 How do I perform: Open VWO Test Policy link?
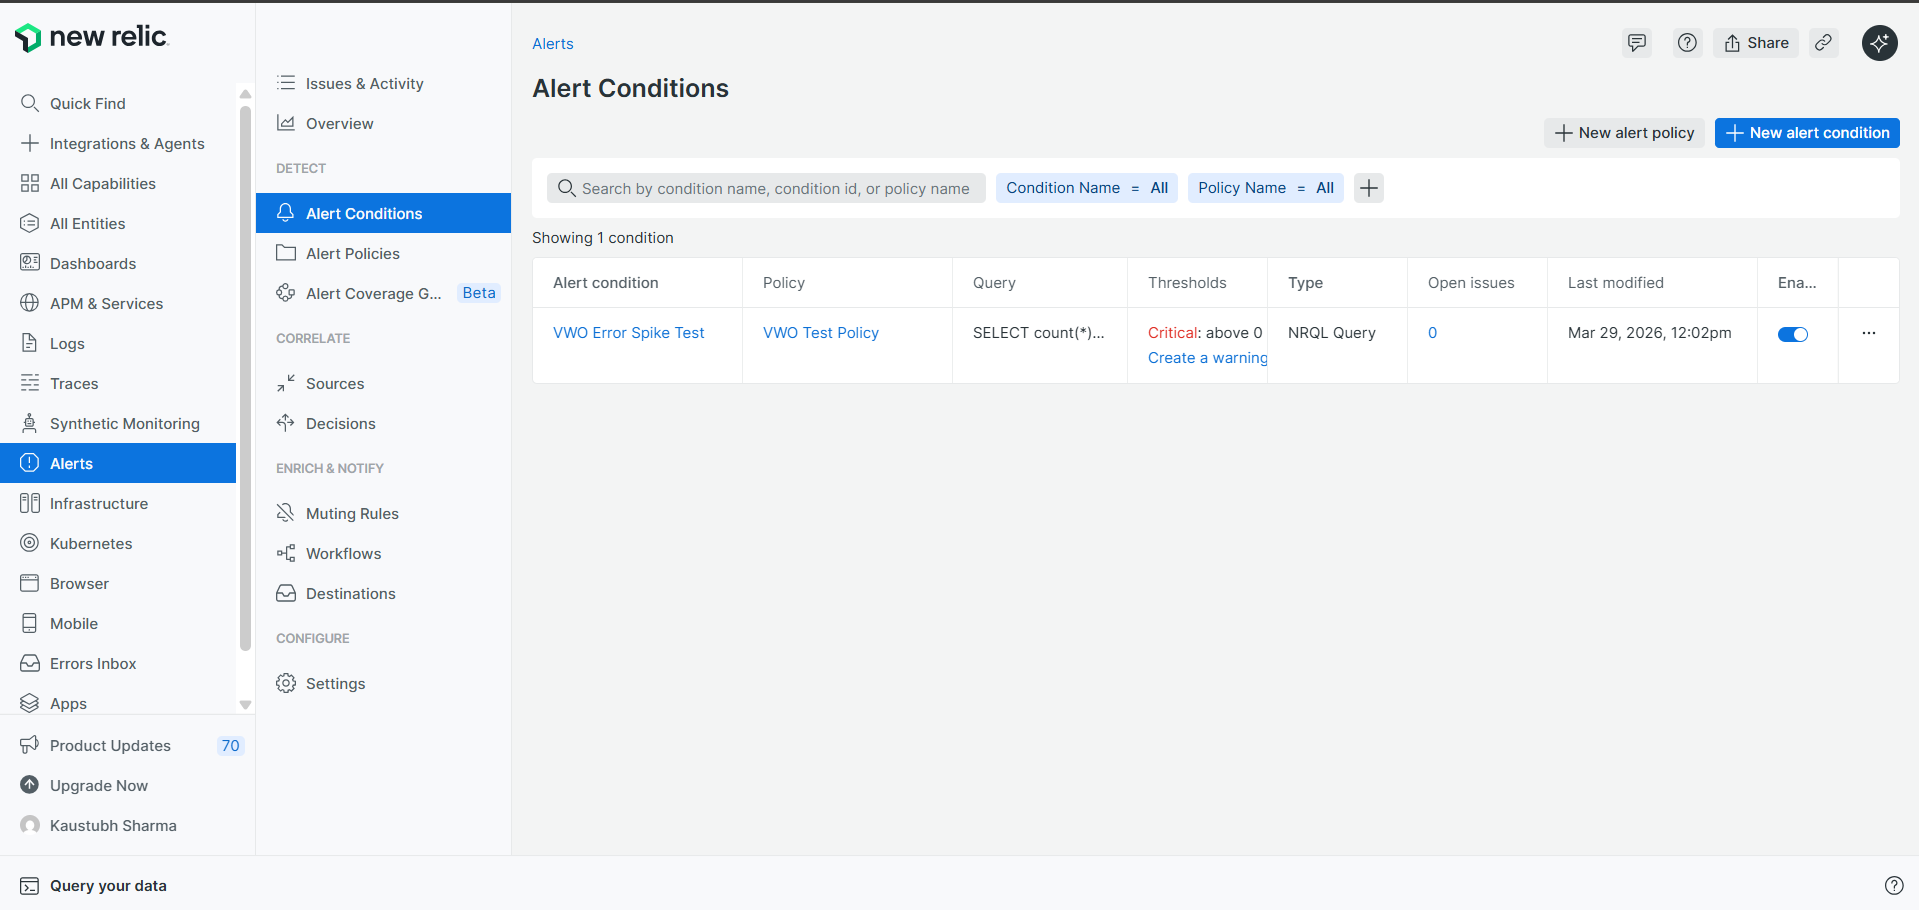tap(821, 333)
